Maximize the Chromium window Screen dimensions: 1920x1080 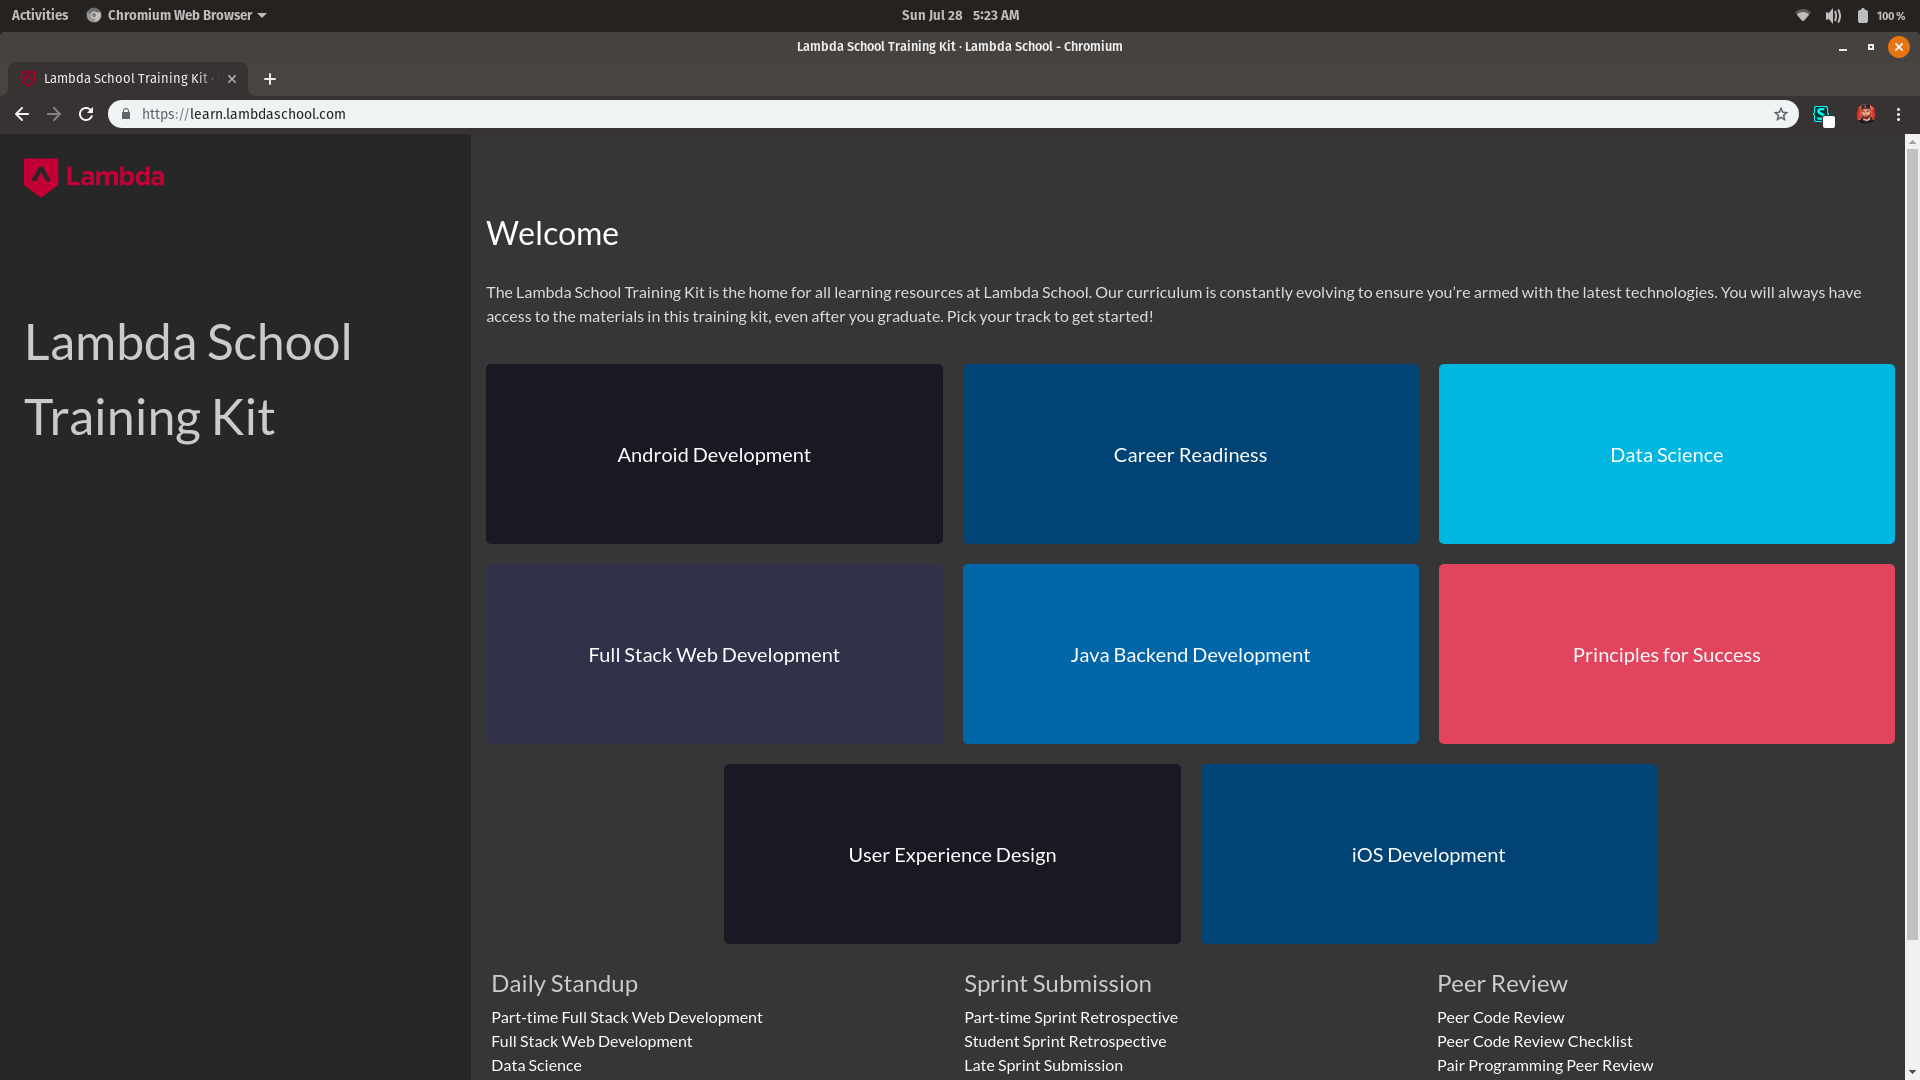[x=1870, y=47]
